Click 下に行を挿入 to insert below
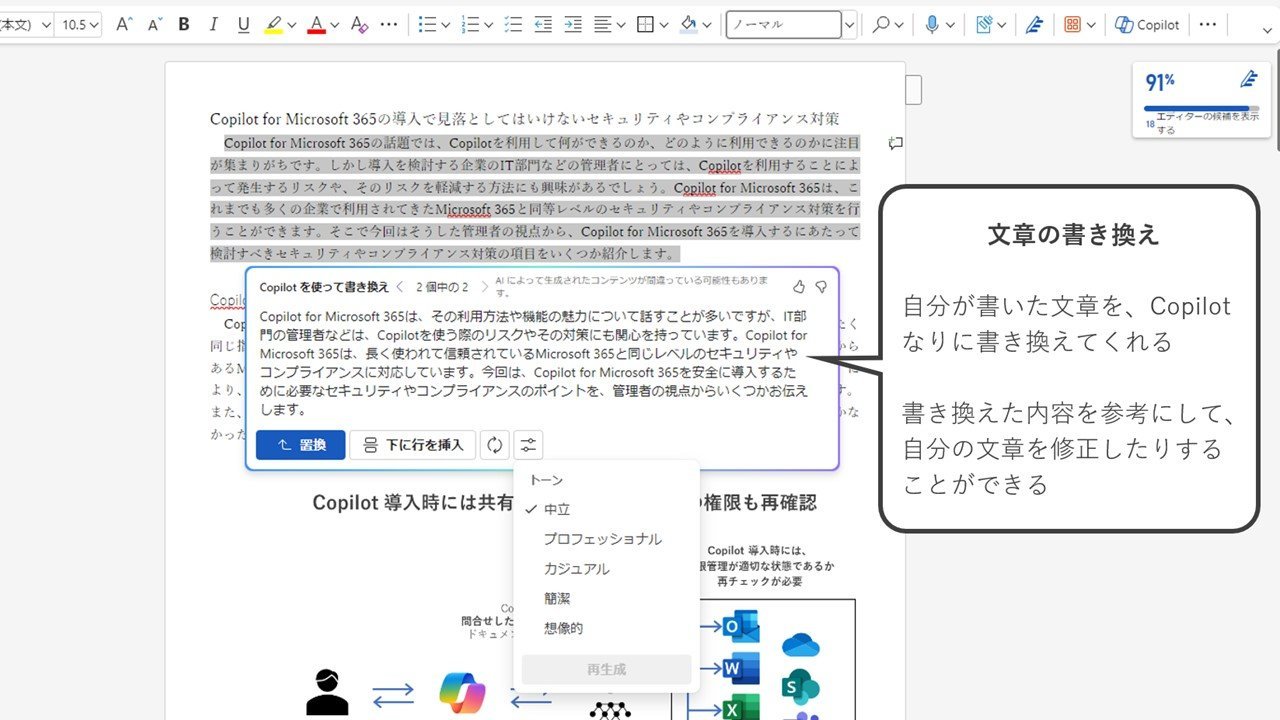Image resolution: width=1280 pixels, height=720 pixels. (x=412, y=445)
